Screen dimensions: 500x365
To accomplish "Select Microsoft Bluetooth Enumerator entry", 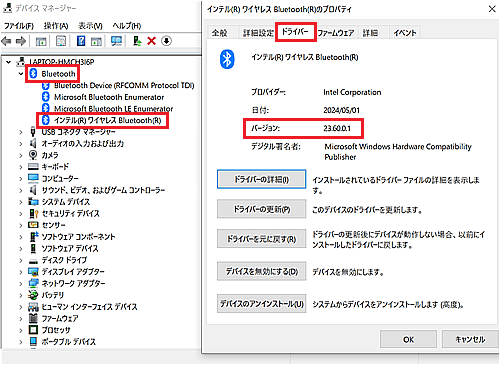I will coord(109,97).
